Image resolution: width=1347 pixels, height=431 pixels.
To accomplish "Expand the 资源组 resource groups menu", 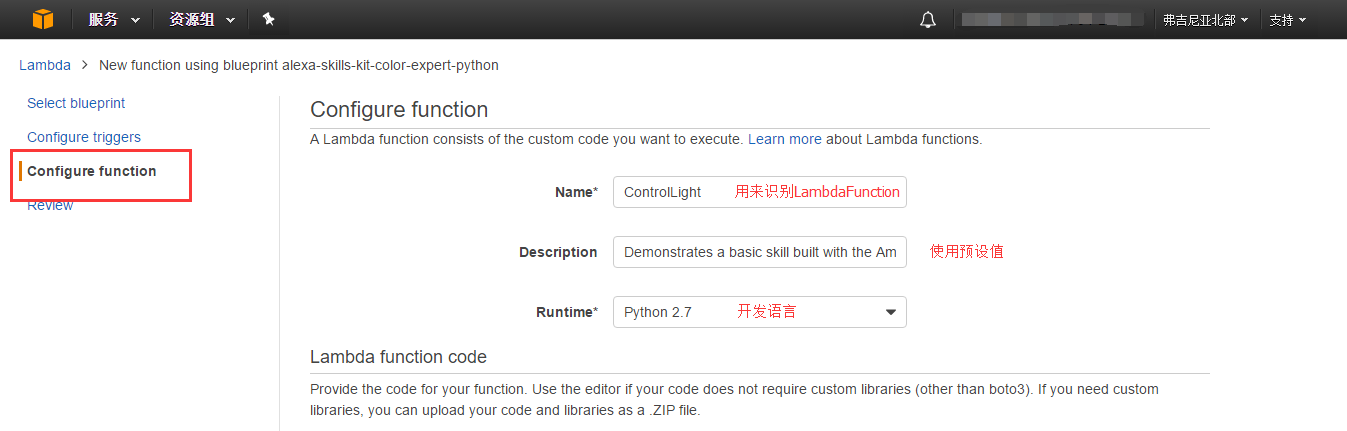I will click(x=202, y=19).
